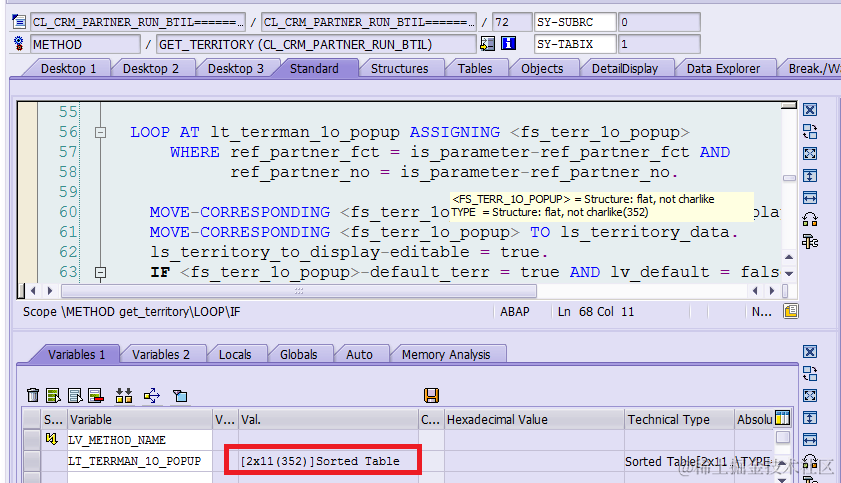Screen dimensions: 841x483
Task: Click the green list insert icon
Action: (x=53, y=396)
